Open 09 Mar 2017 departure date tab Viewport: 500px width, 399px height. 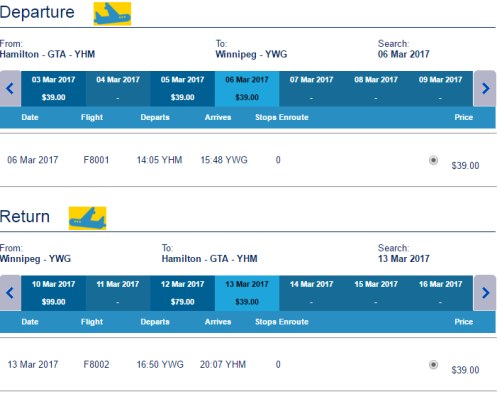tap(440, 89)
